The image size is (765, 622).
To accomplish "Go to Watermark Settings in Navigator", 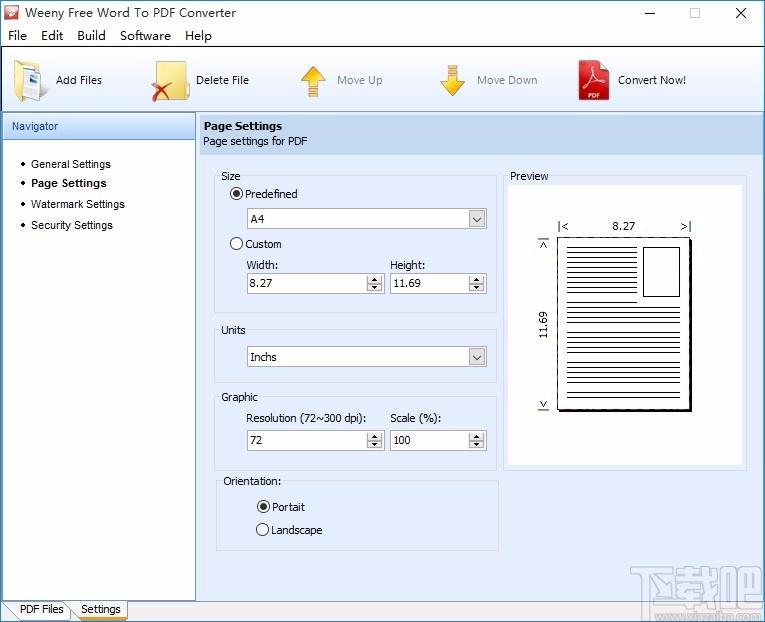I will pos(78,204).
